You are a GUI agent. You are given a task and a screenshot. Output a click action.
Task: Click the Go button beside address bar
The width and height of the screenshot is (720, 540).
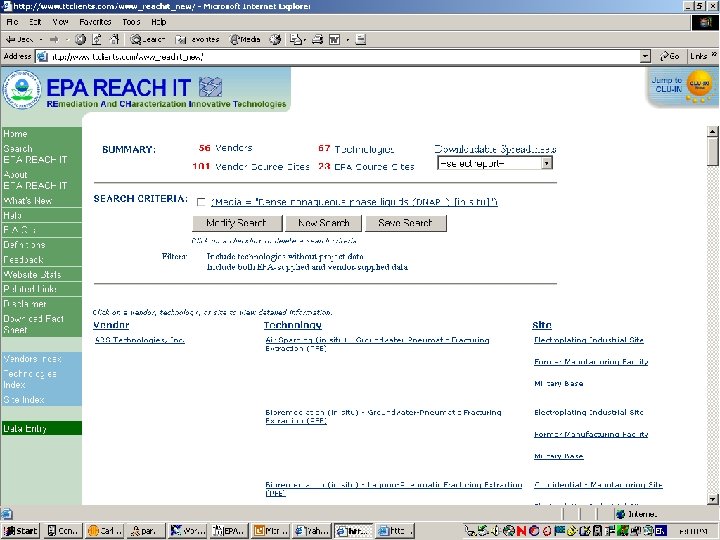[669, 56]
